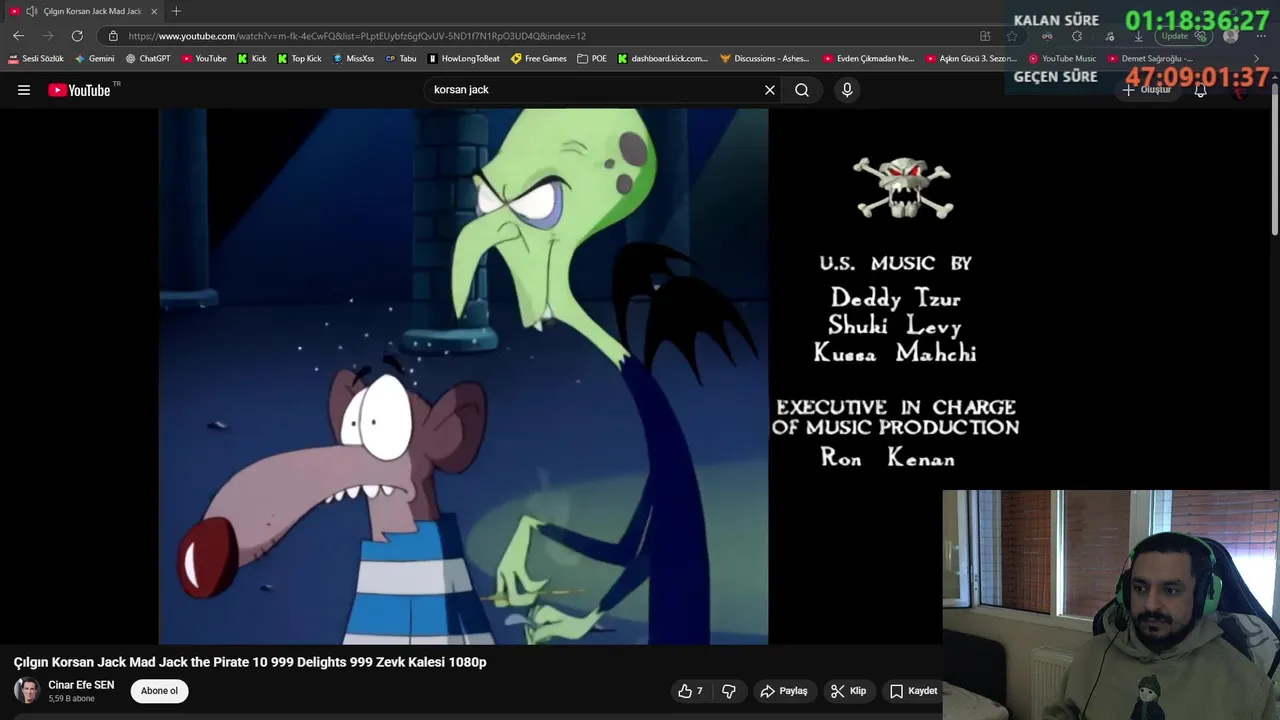This screenshot has height=720, width=1280.
Task: Subscribe with the Abone ol button
Action: coord(159,691)
